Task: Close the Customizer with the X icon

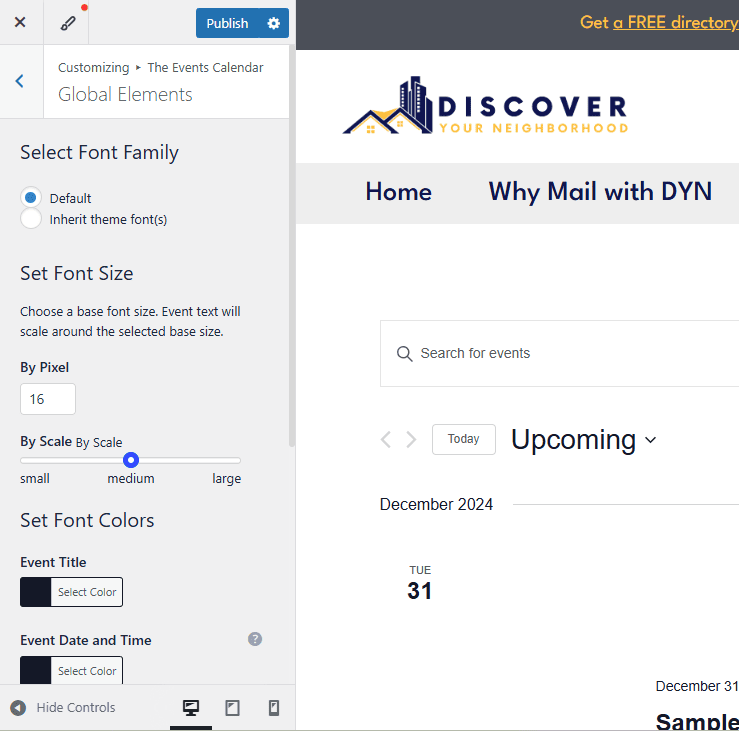Action: click(20, 22)
